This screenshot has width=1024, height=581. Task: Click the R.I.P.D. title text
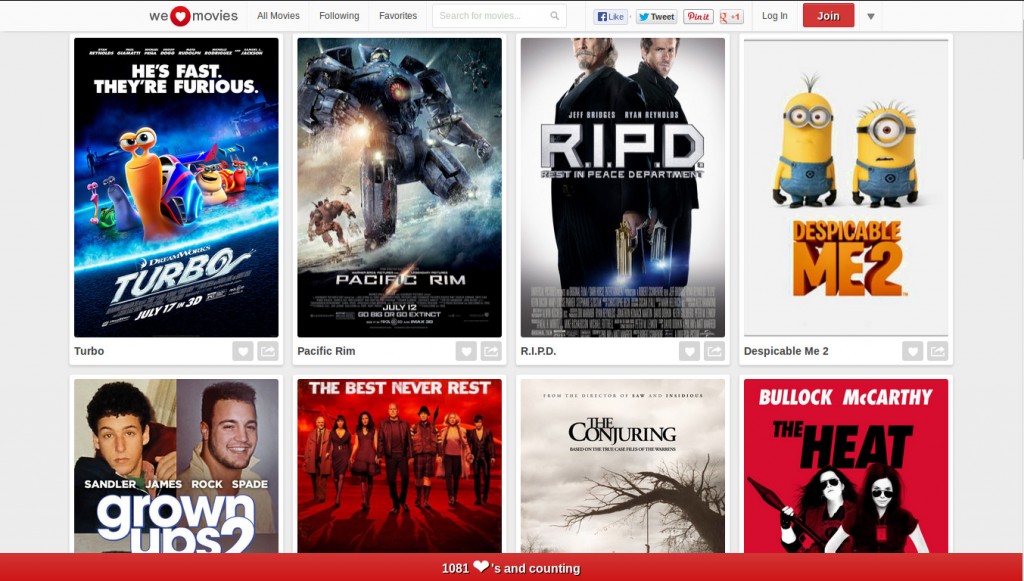point(538,351)
